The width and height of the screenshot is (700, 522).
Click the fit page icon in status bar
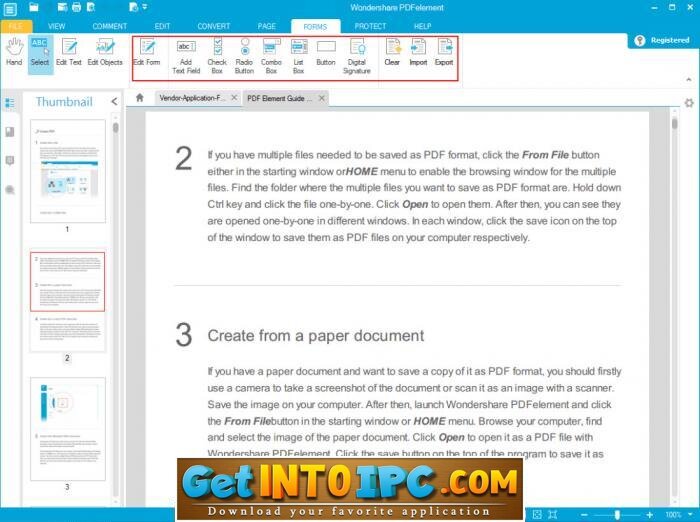537,514
